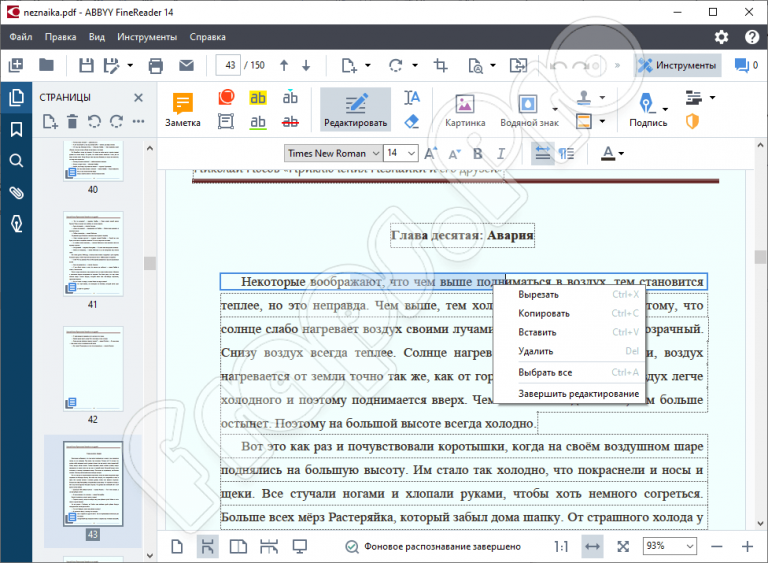
Task: Click the Водяной знак watermark tool
Action: coord(526,110)
